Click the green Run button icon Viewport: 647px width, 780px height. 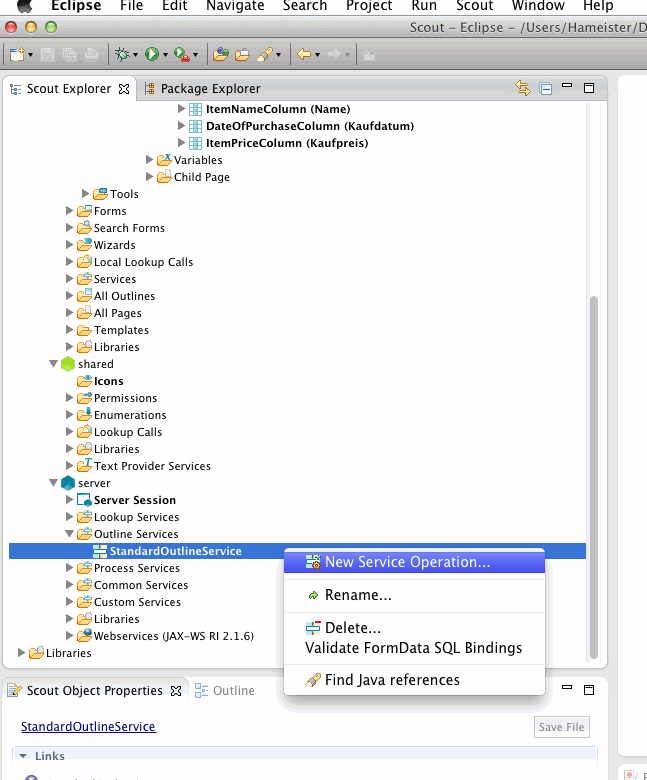[152, 54]
